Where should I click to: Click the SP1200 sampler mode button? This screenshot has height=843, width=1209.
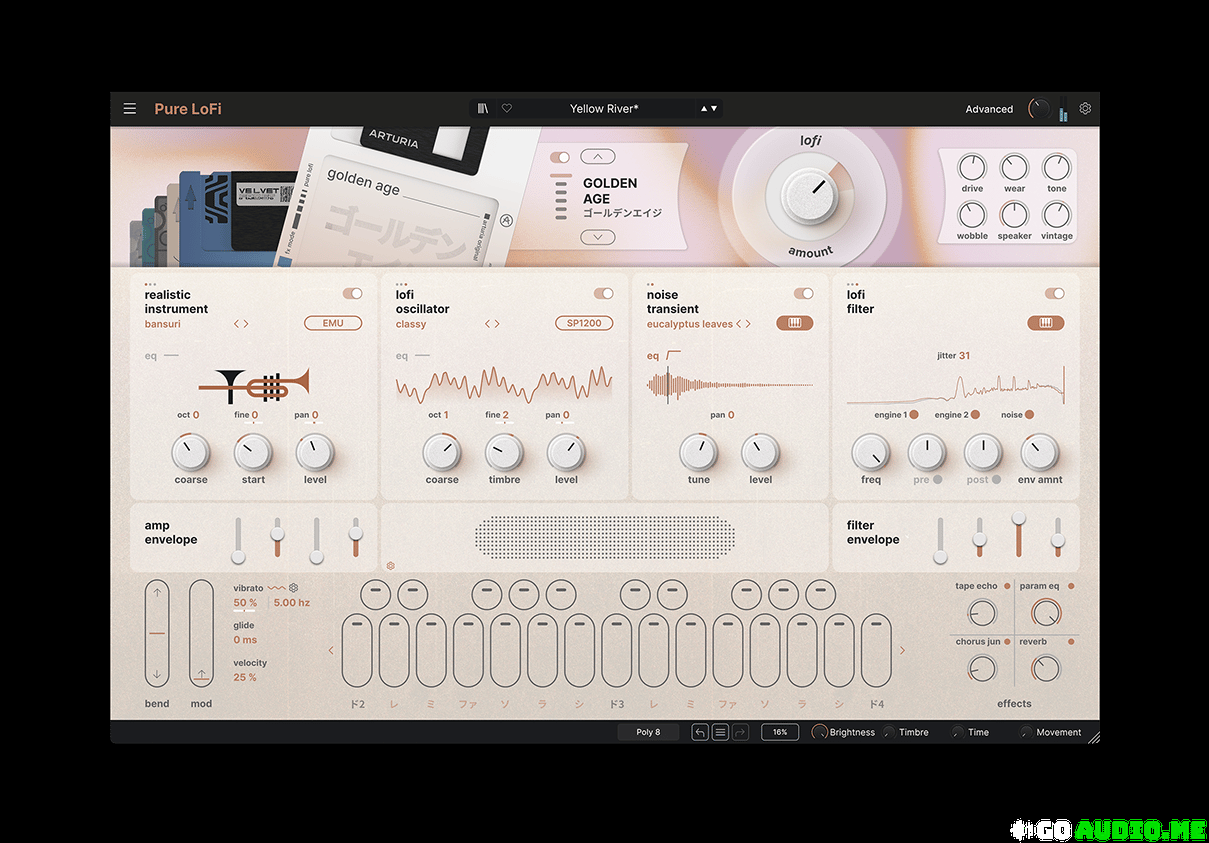click(x=584, y=323)
